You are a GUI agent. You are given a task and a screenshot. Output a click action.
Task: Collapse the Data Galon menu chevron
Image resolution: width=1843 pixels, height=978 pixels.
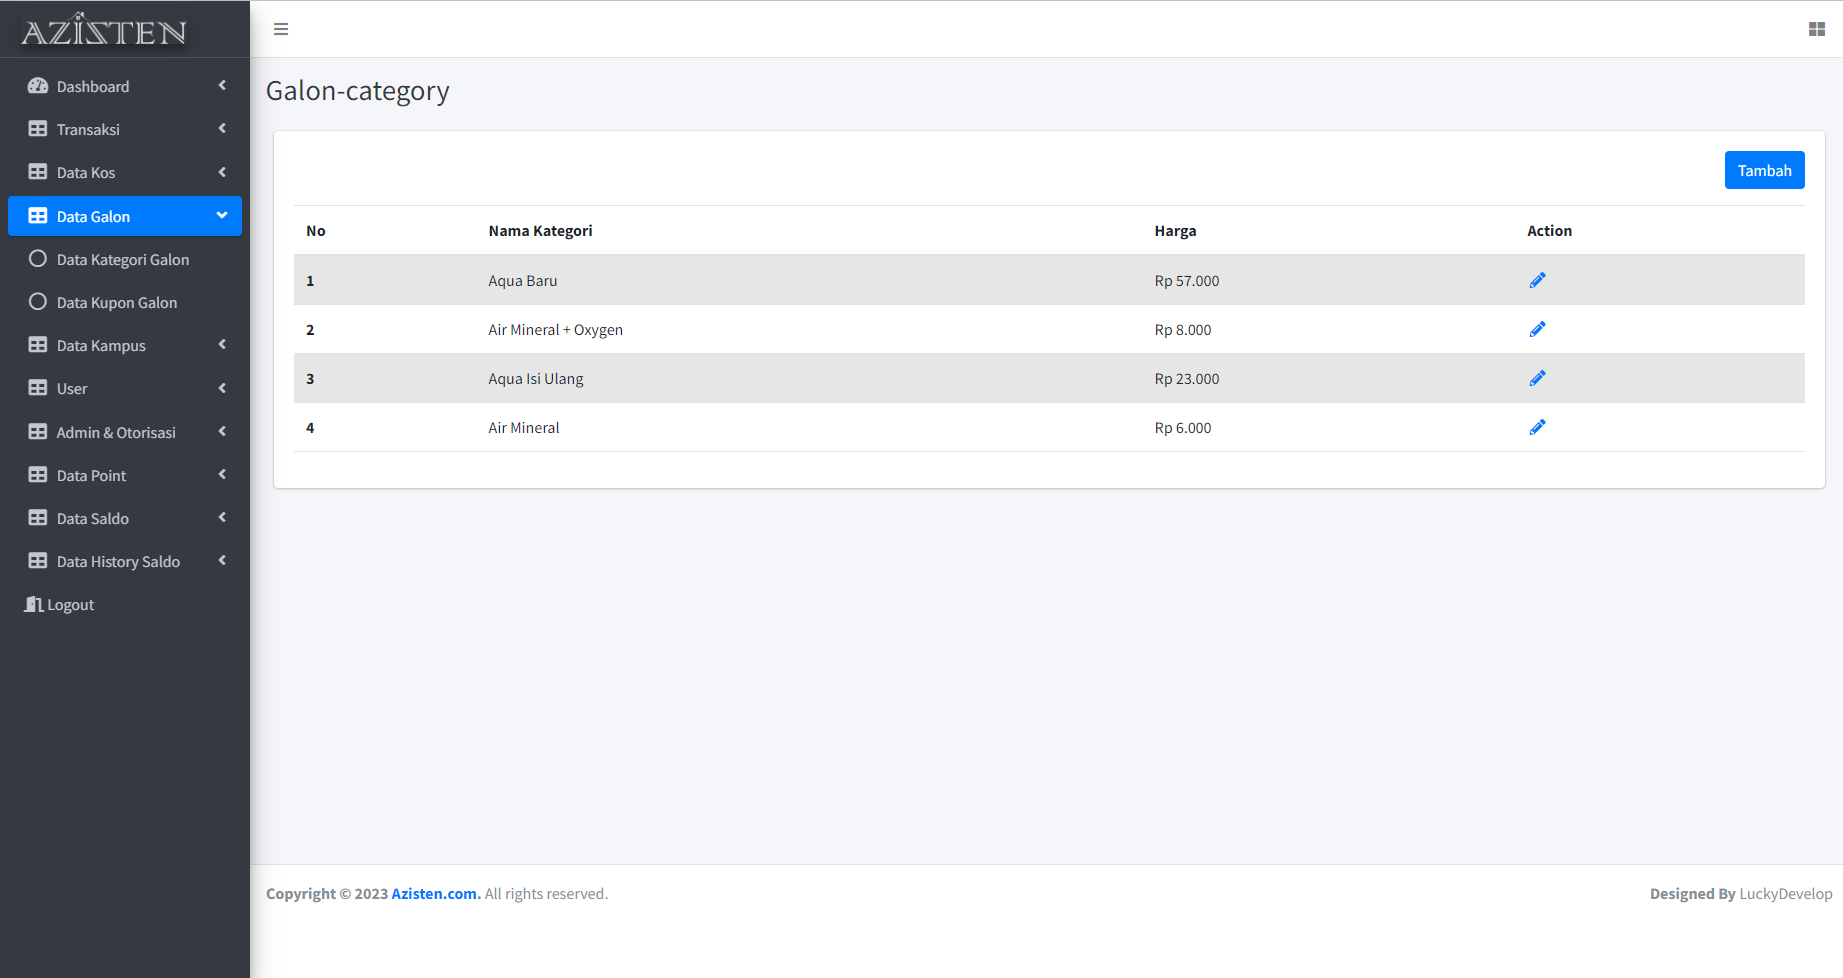222,215
